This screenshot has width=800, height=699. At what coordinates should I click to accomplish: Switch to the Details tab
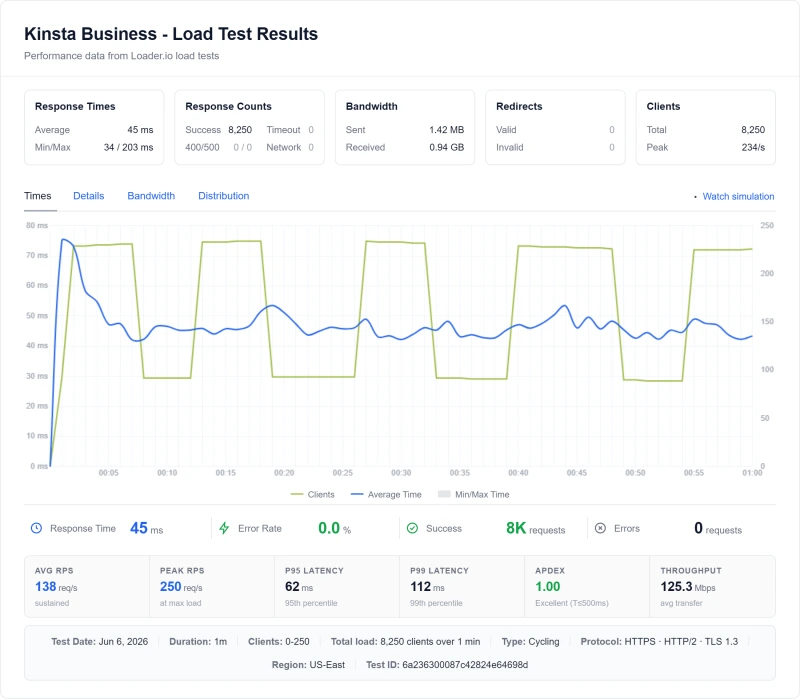89,196
